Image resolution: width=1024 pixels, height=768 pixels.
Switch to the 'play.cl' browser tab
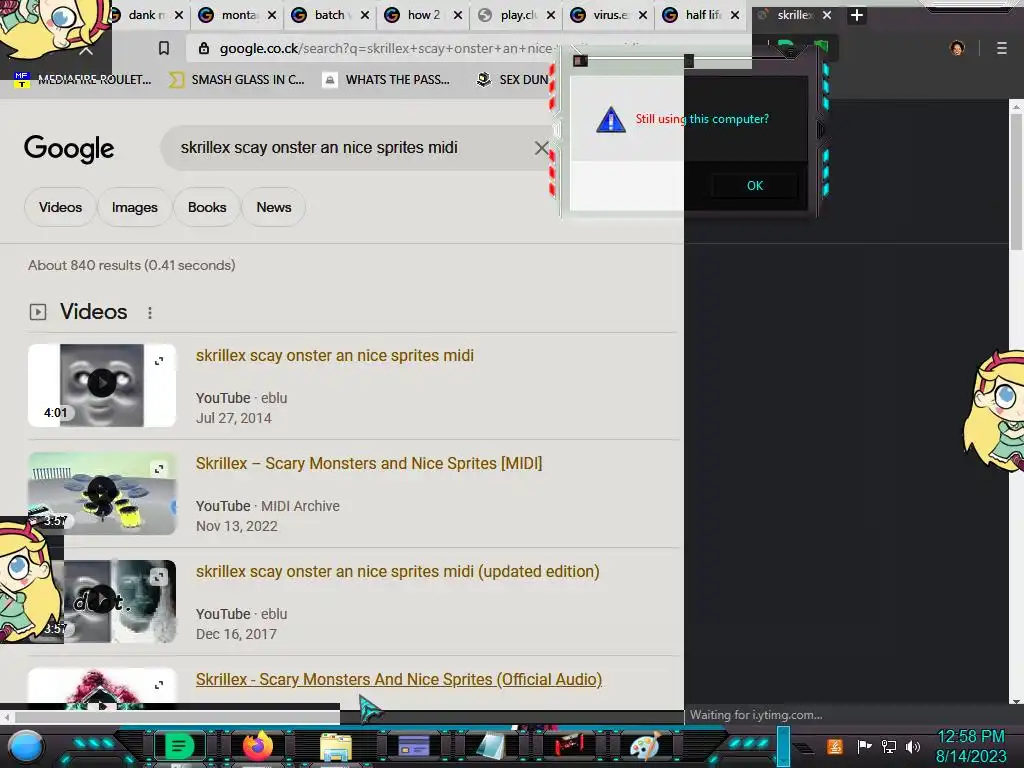tap(515, 15)
